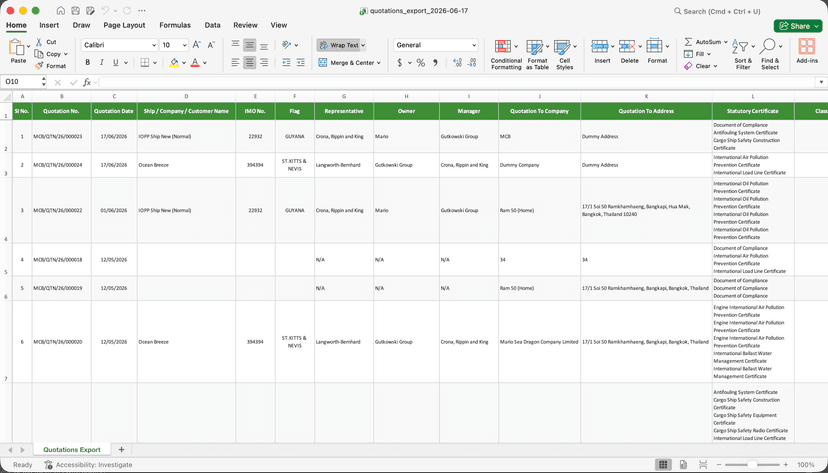Increase font size with larger A
Viewport: 828px width, 473px height.
pyautogui.click(x=196, y=45)
